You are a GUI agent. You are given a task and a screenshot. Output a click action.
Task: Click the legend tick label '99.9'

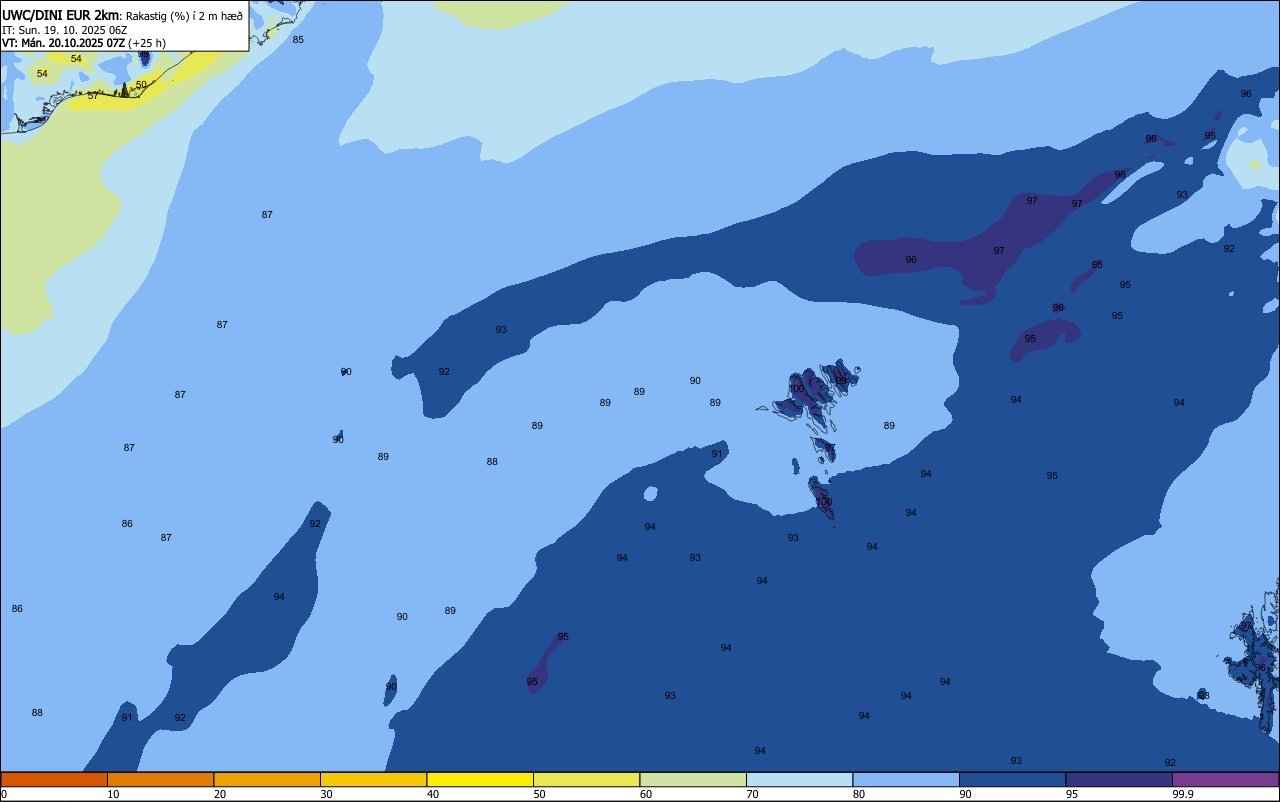tap(1183, 794)
